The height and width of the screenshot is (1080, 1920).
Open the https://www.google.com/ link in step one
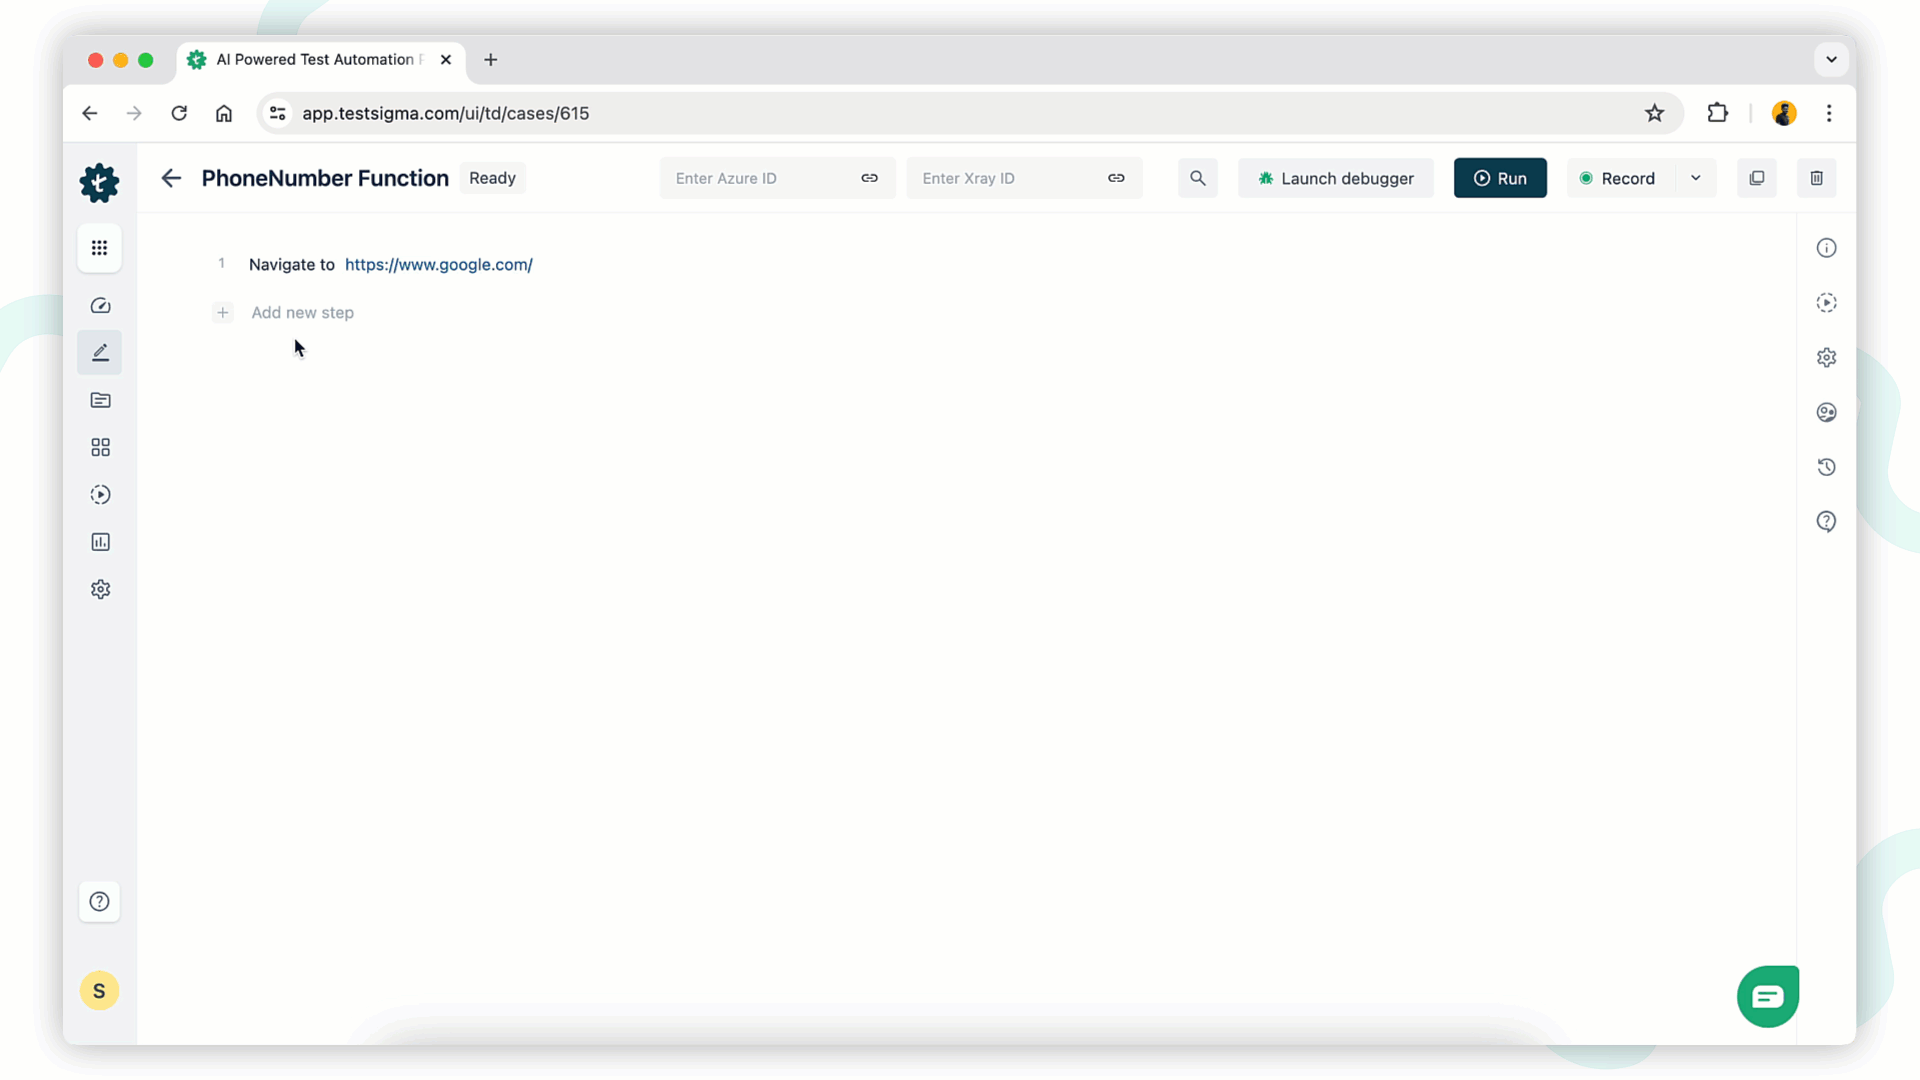point(438,264)
